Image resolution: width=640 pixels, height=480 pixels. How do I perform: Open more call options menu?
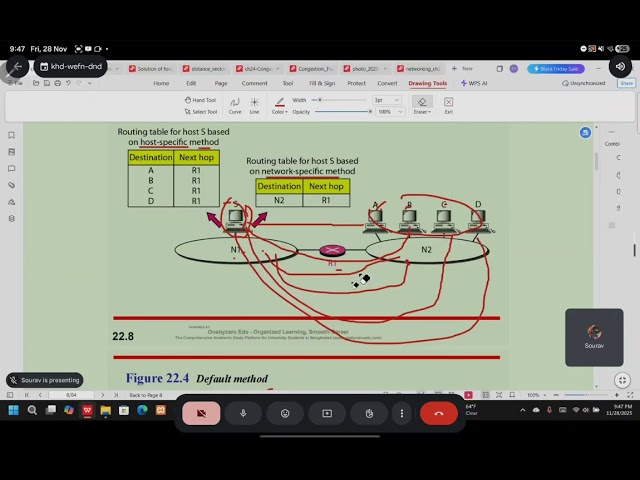pyautogui.click(x=402, y=413)
